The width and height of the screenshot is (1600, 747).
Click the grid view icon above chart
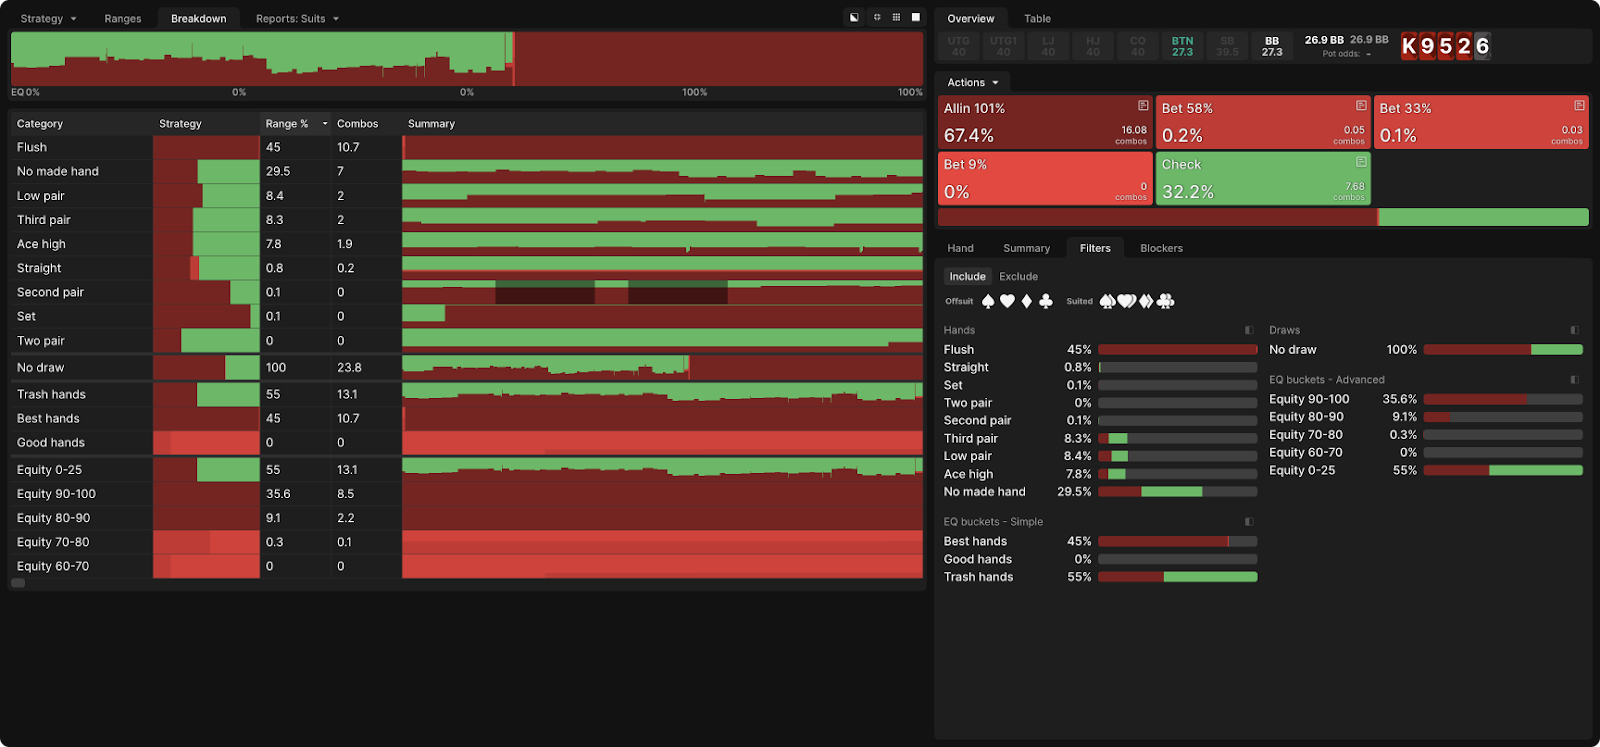click(896, 18)
